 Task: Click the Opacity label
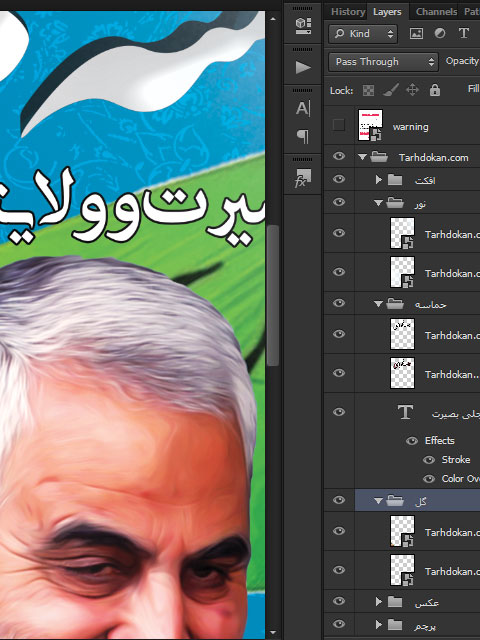click(462, 61)
